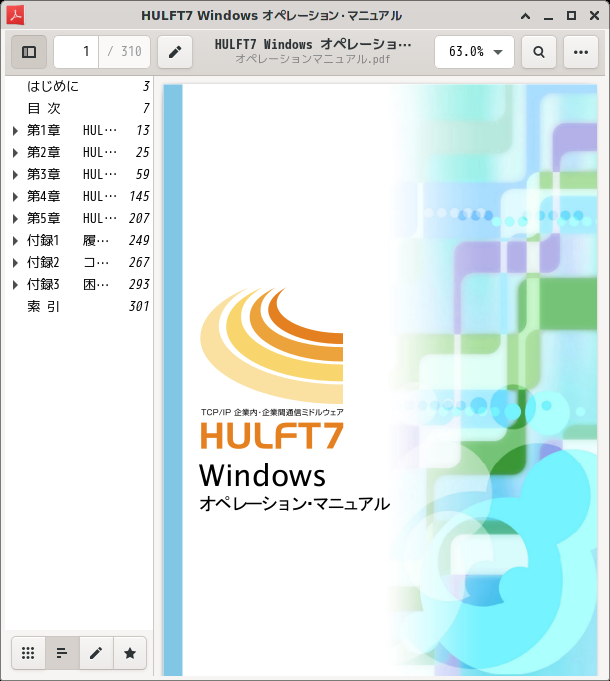Switch sidebar to annotations pencil view
The height and width of the screenshot is (681, 610).
96,653
